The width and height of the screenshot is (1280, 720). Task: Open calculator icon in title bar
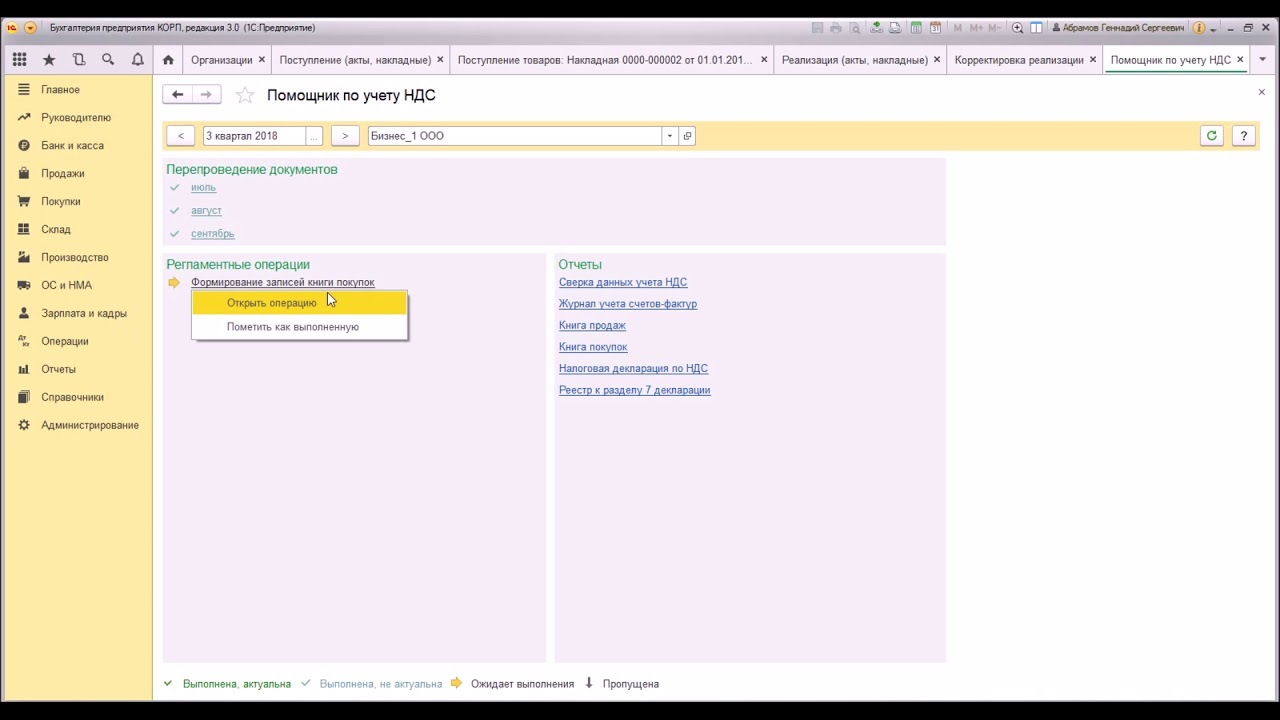916,28
